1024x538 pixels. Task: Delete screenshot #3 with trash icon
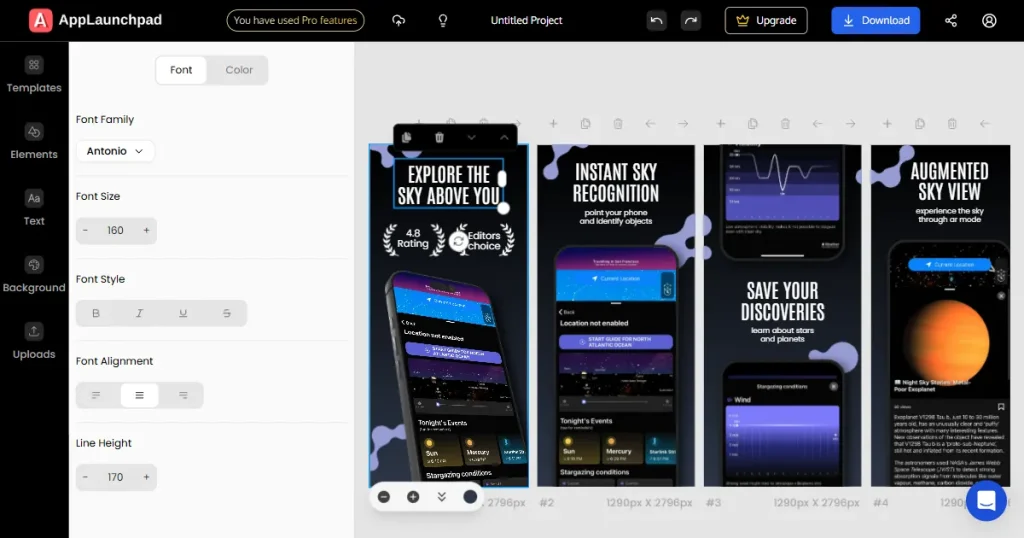(785, 123)
